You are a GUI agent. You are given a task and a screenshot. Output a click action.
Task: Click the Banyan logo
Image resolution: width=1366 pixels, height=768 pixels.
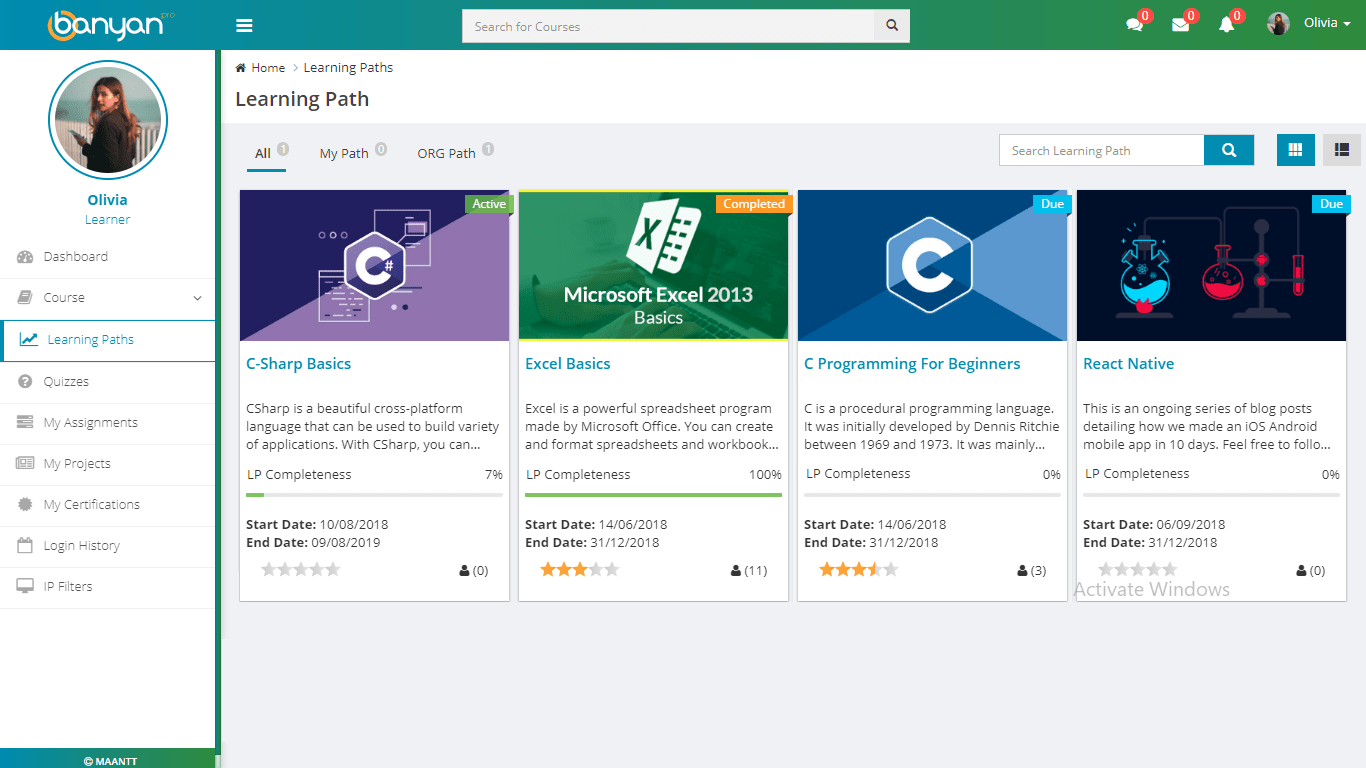click(110, 24)
